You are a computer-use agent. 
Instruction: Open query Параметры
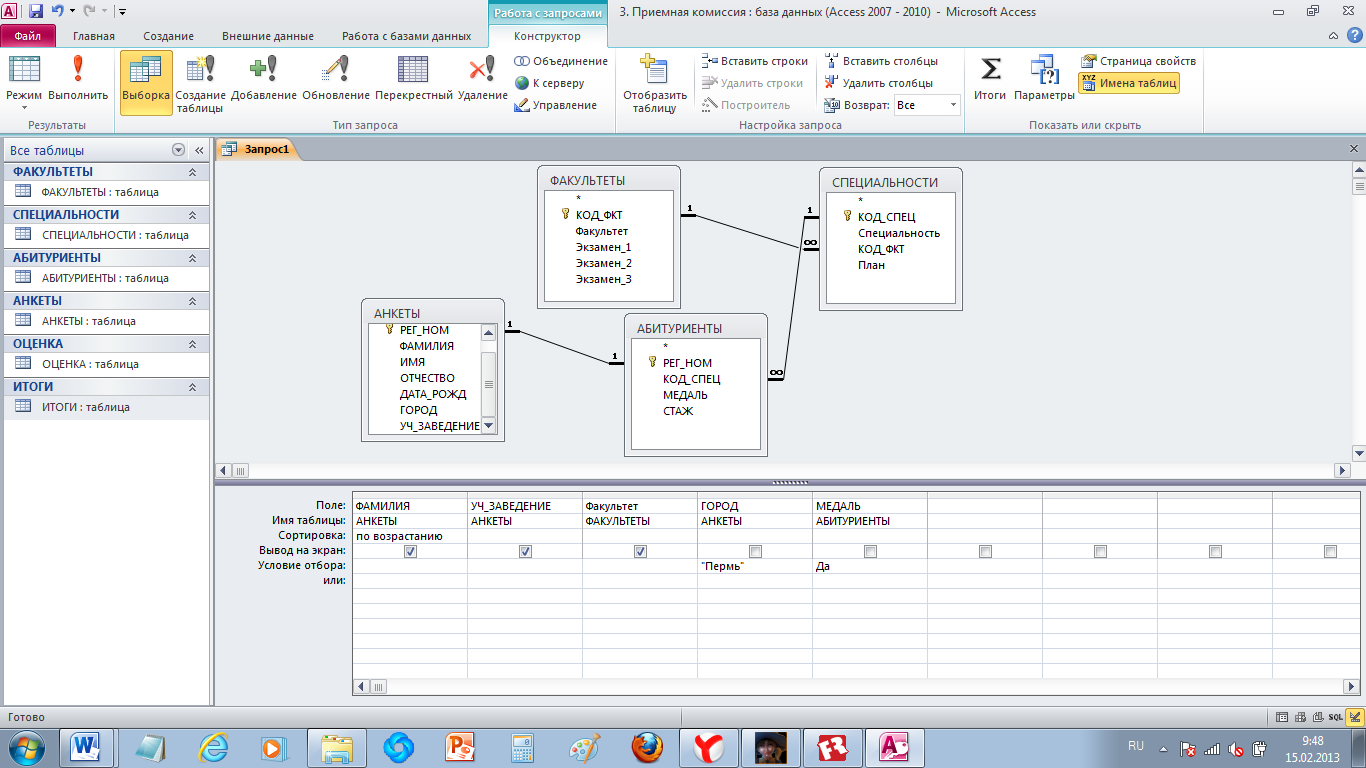click(1044, 79)
